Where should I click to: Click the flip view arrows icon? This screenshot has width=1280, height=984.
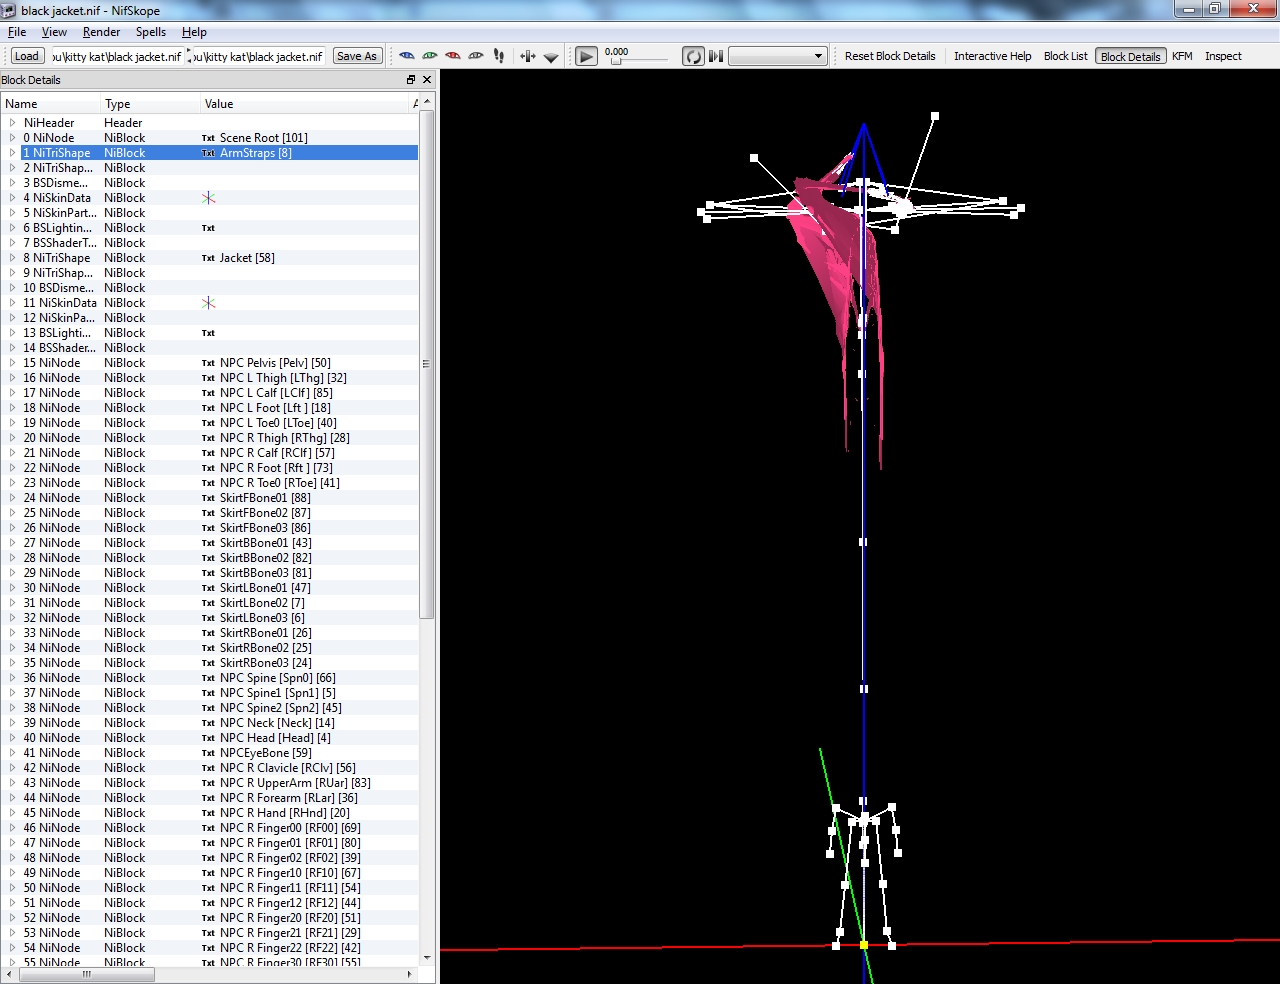(x=528, y=56)
